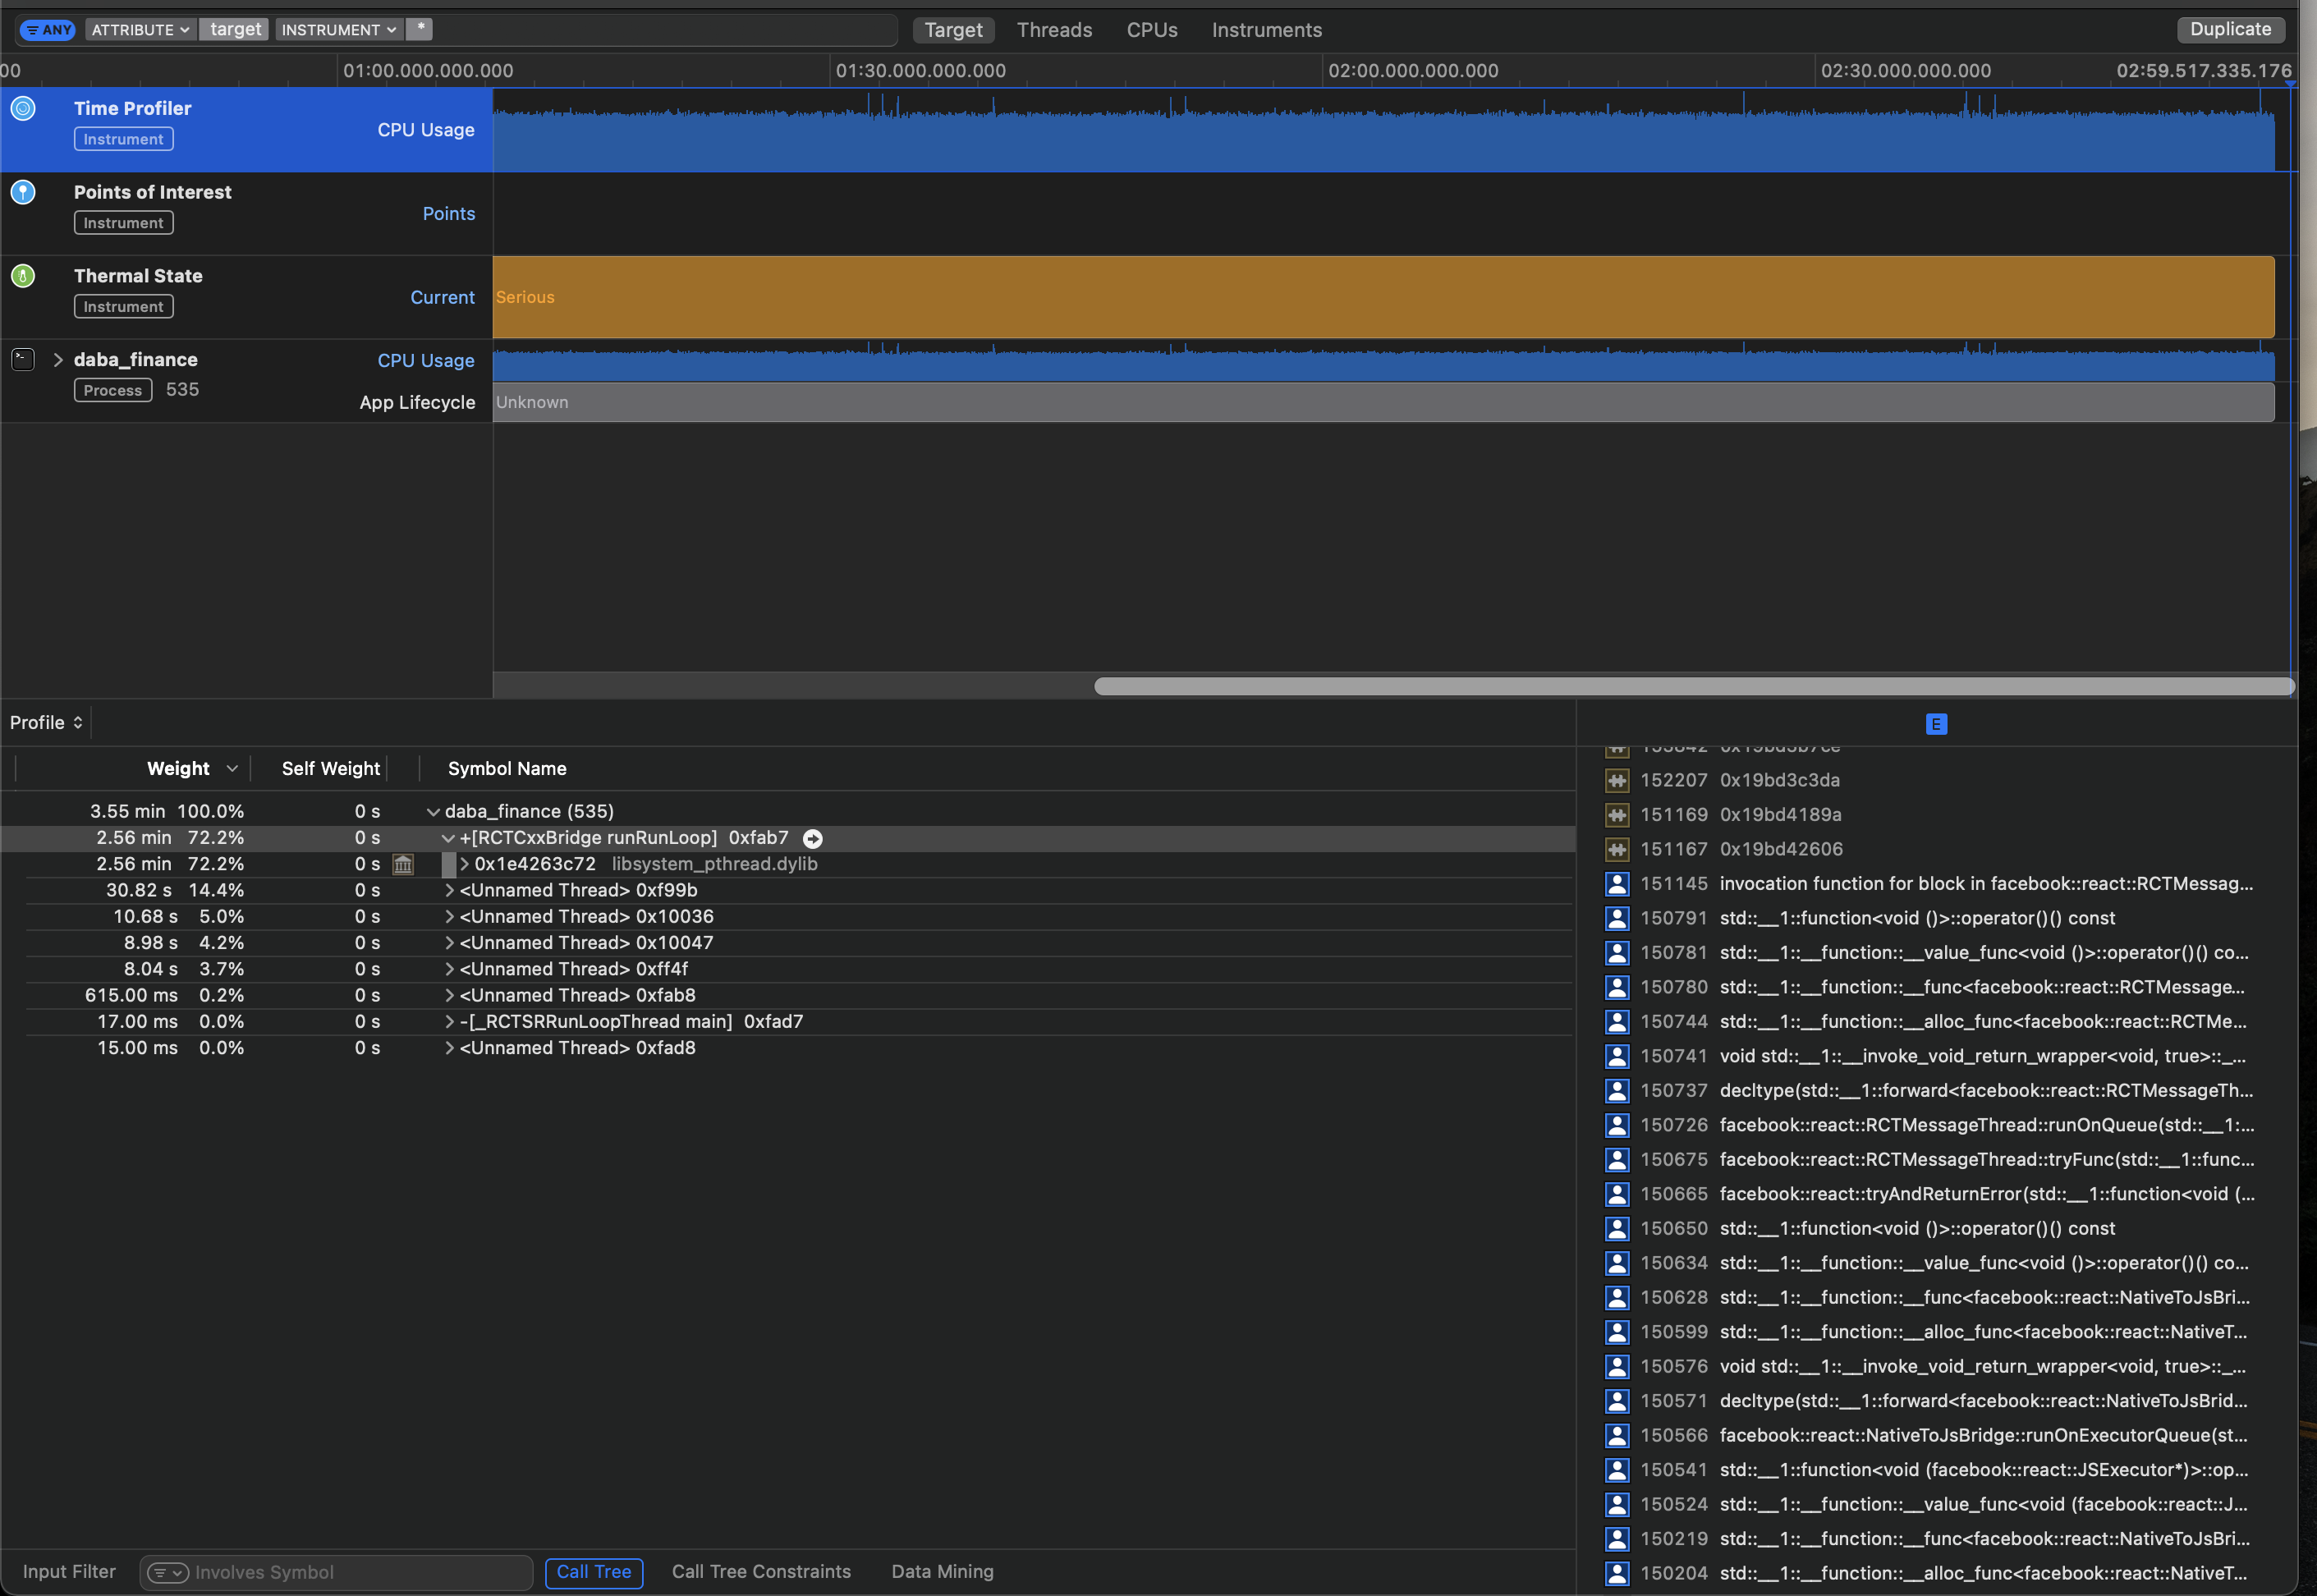The width and height of the screenshot is (2317, 1596).
Task: Click the Duplicate button
Action: pyautogui.click(x=2229, y=29)
